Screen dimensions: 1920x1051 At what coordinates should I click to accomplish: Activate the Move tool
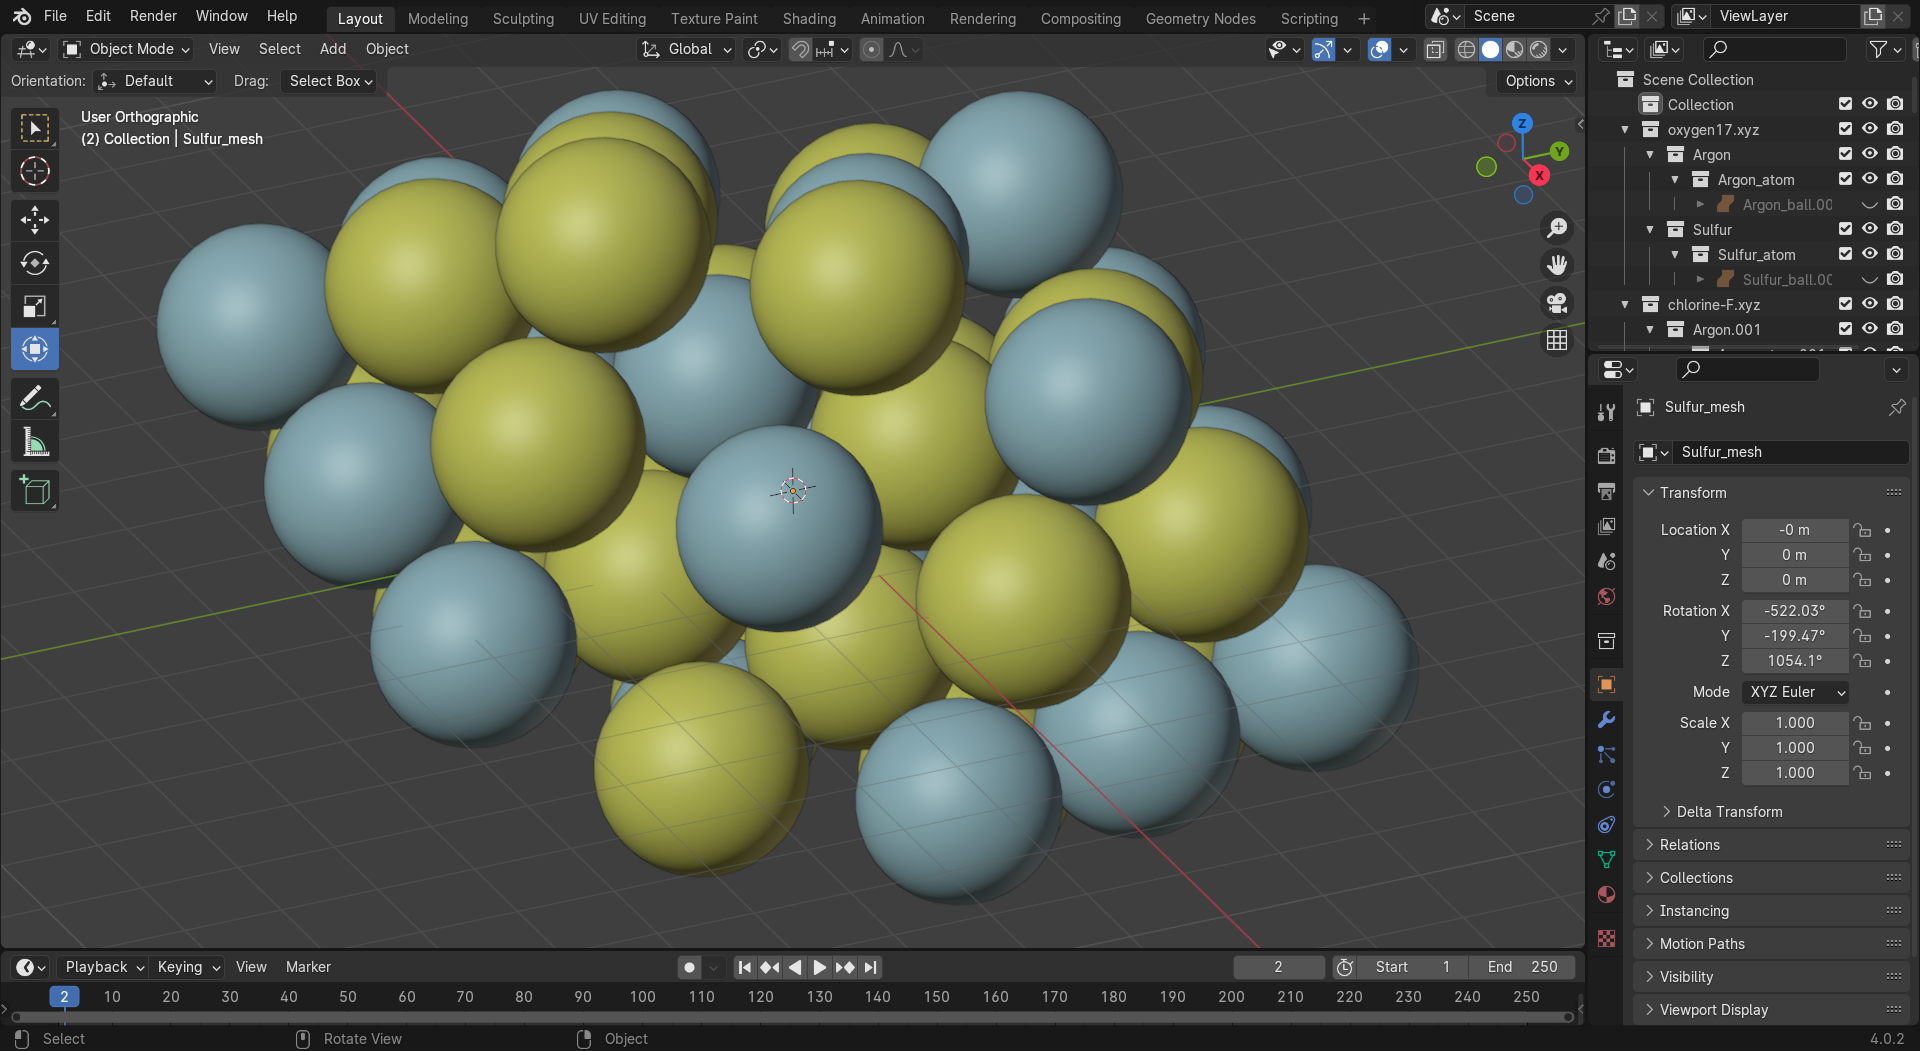pos(35,220)
